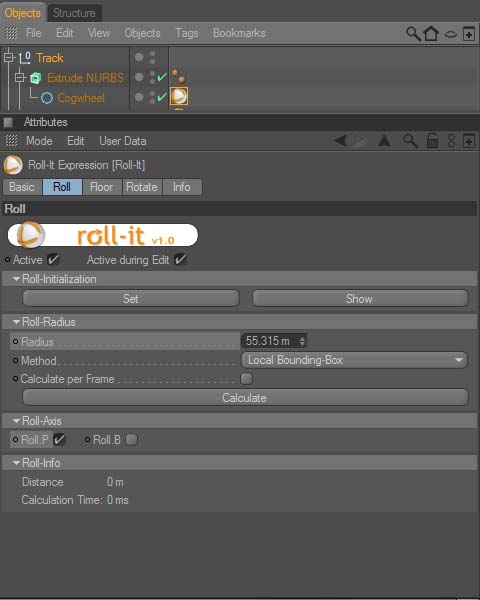The width and height of the screenshot is (480, 600).
Task: Collapse the Roll-Initialization section
Action: click(16, 279)
